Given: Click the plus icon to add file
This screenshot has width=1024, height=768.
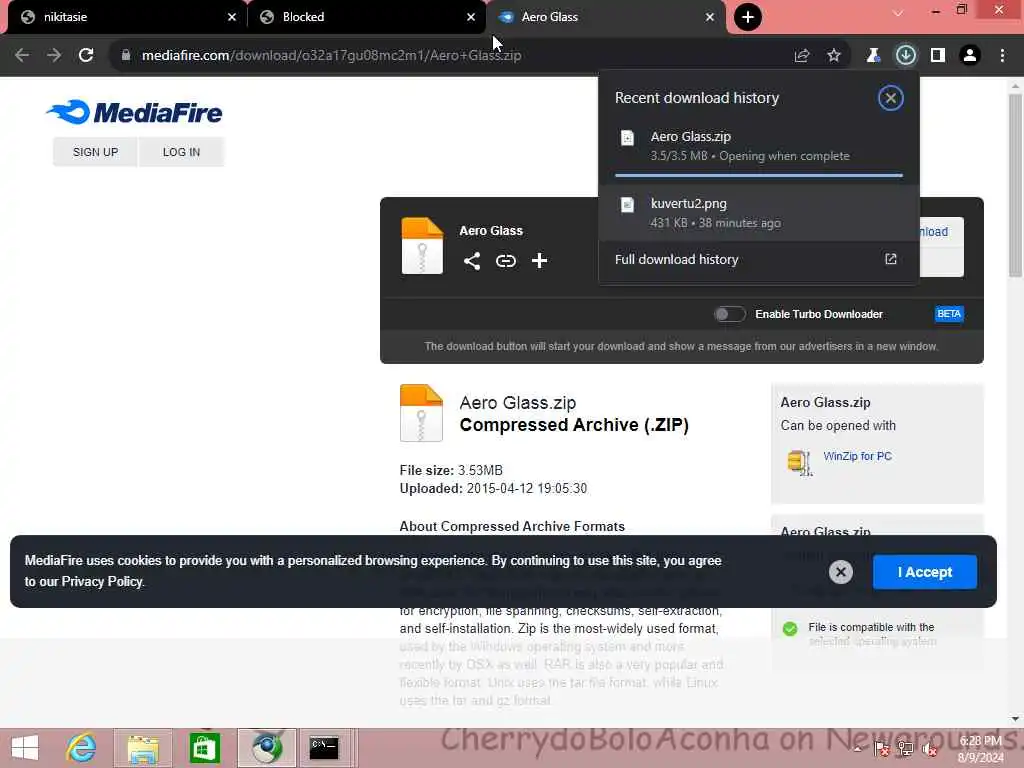Looking at the screenshot, I should (539, 261).
